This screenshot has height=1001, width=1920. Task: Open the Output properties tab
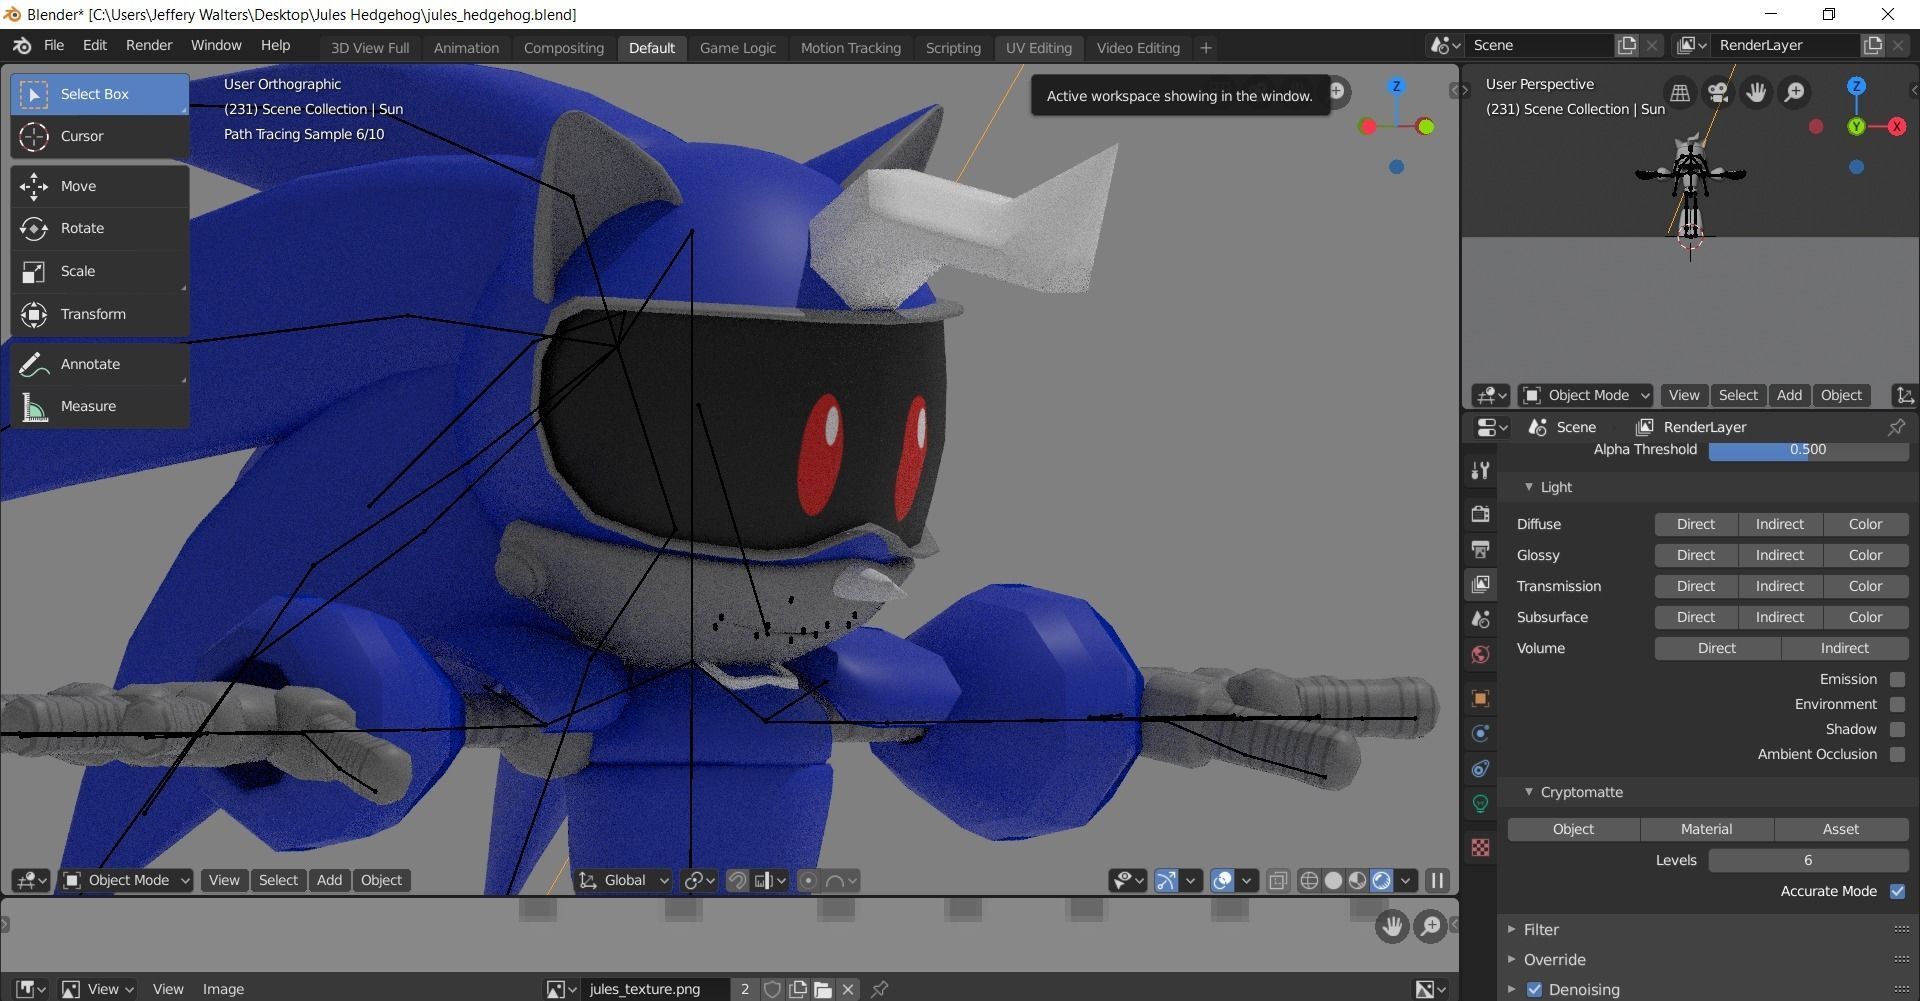pos(1481,549)
